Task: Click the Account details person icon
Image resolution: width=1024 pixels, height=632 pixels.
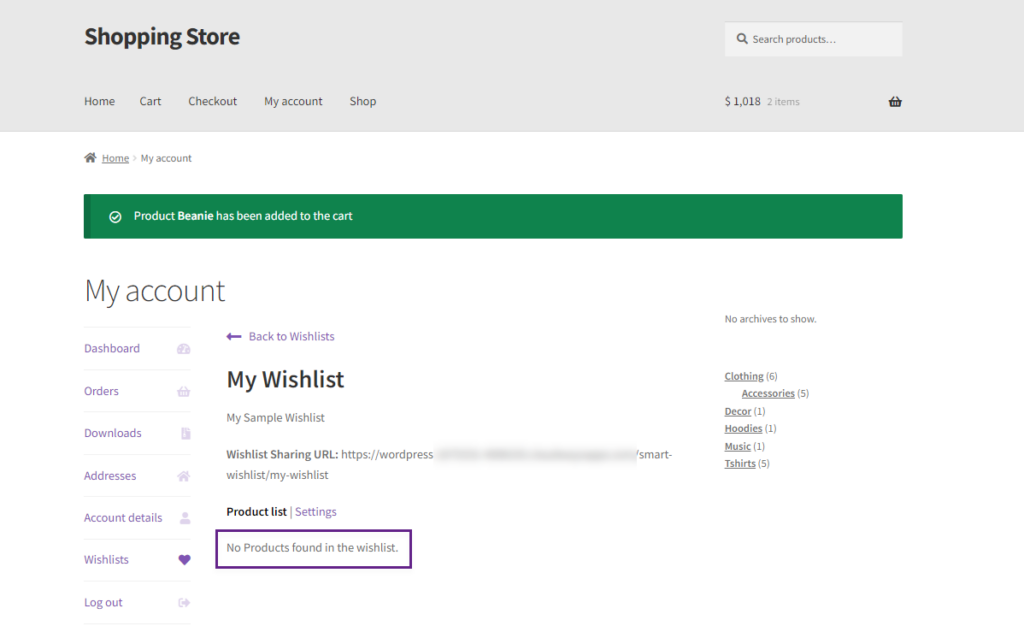Action: coord(185,518)
